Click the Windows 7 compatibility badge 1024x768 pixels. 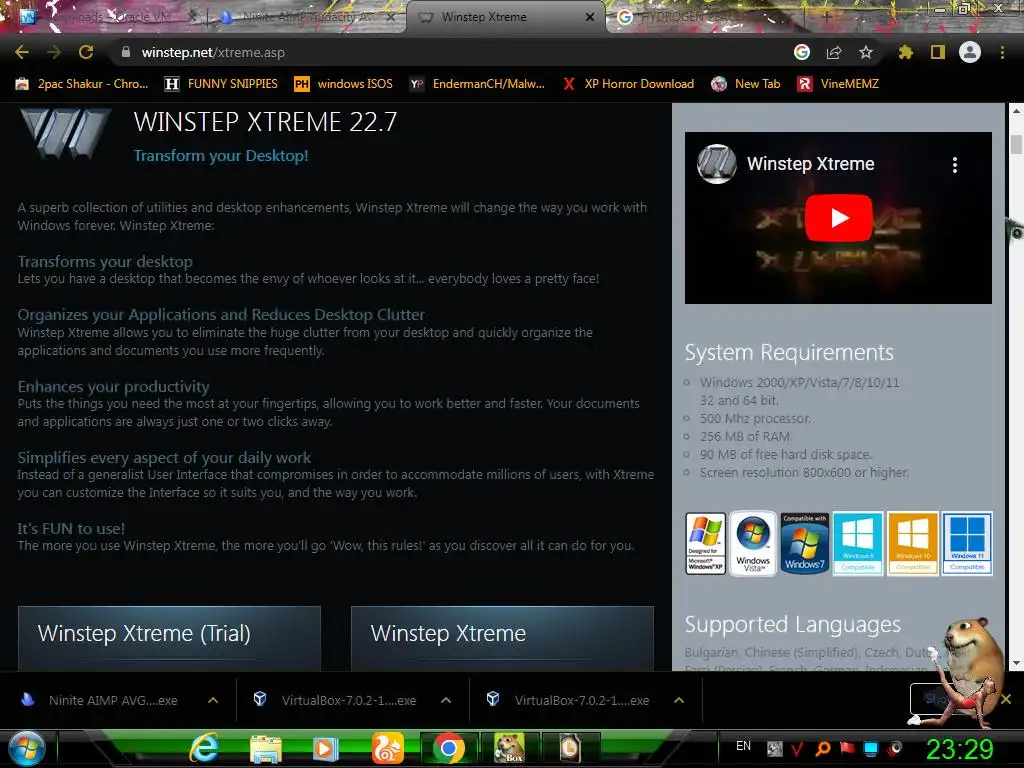pyautogui.click(x=805, y=543)
